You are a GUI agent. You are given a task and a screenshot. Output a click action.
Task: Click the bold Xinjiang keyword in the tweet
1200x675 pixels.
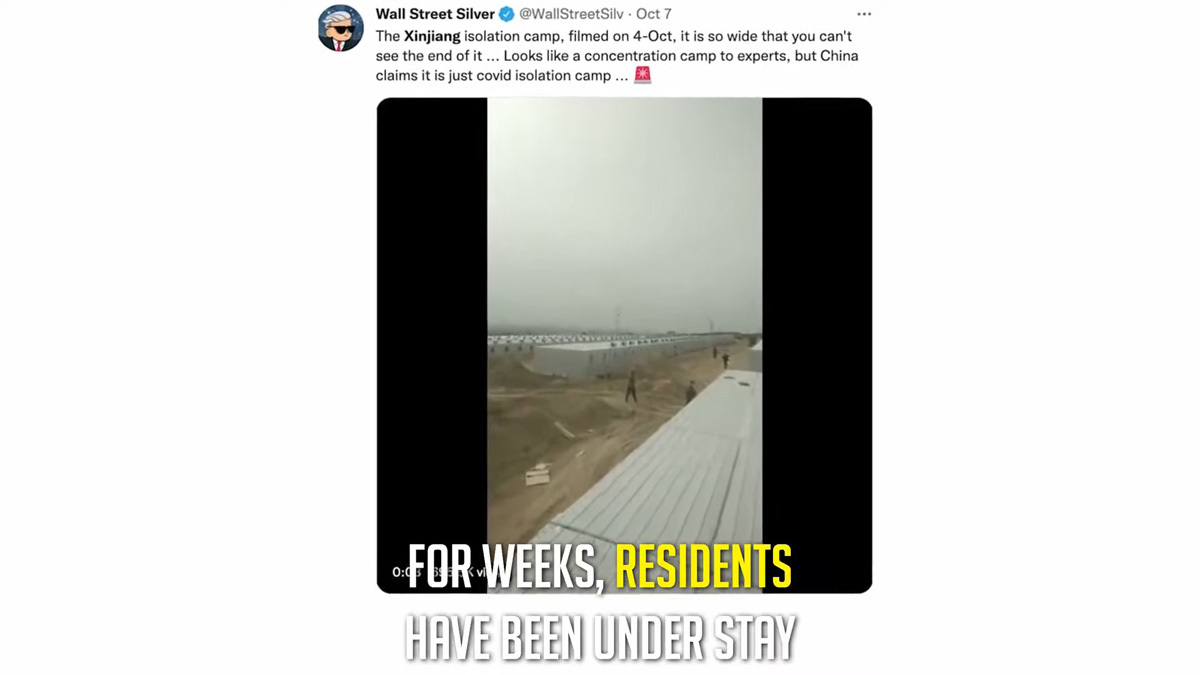click(x=432, y=36)
